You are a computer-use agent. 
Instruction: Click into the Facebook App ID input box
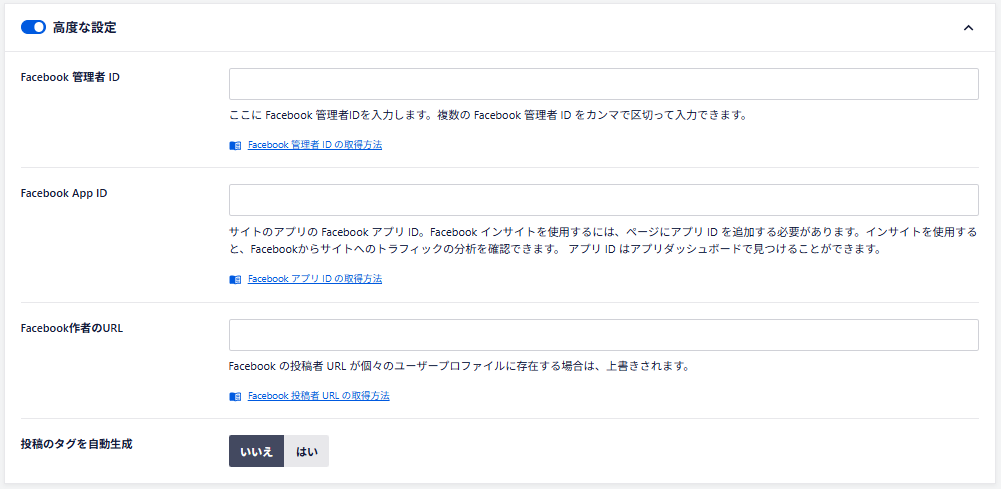point(603,200)
